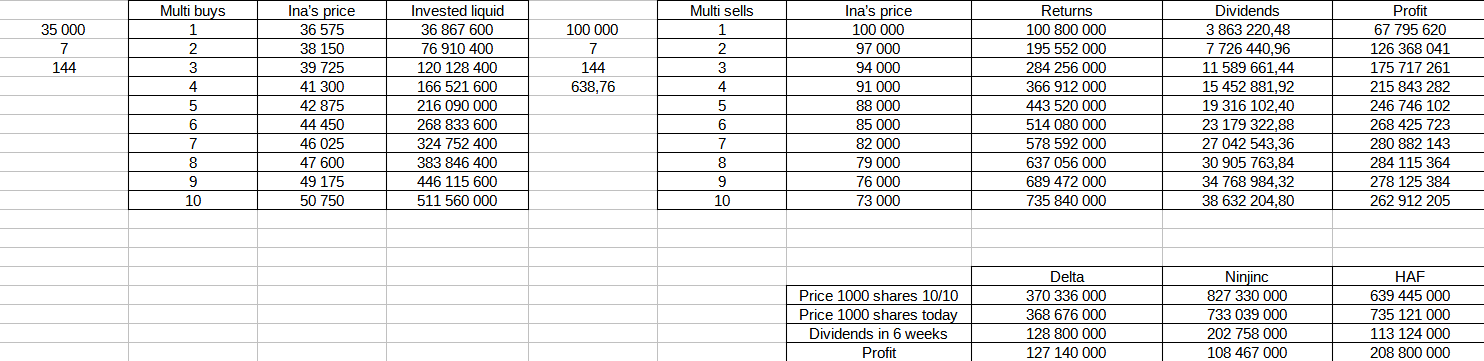
Task: Select the 'Dividends' column header cell
Action: (x=1247, y=11)
